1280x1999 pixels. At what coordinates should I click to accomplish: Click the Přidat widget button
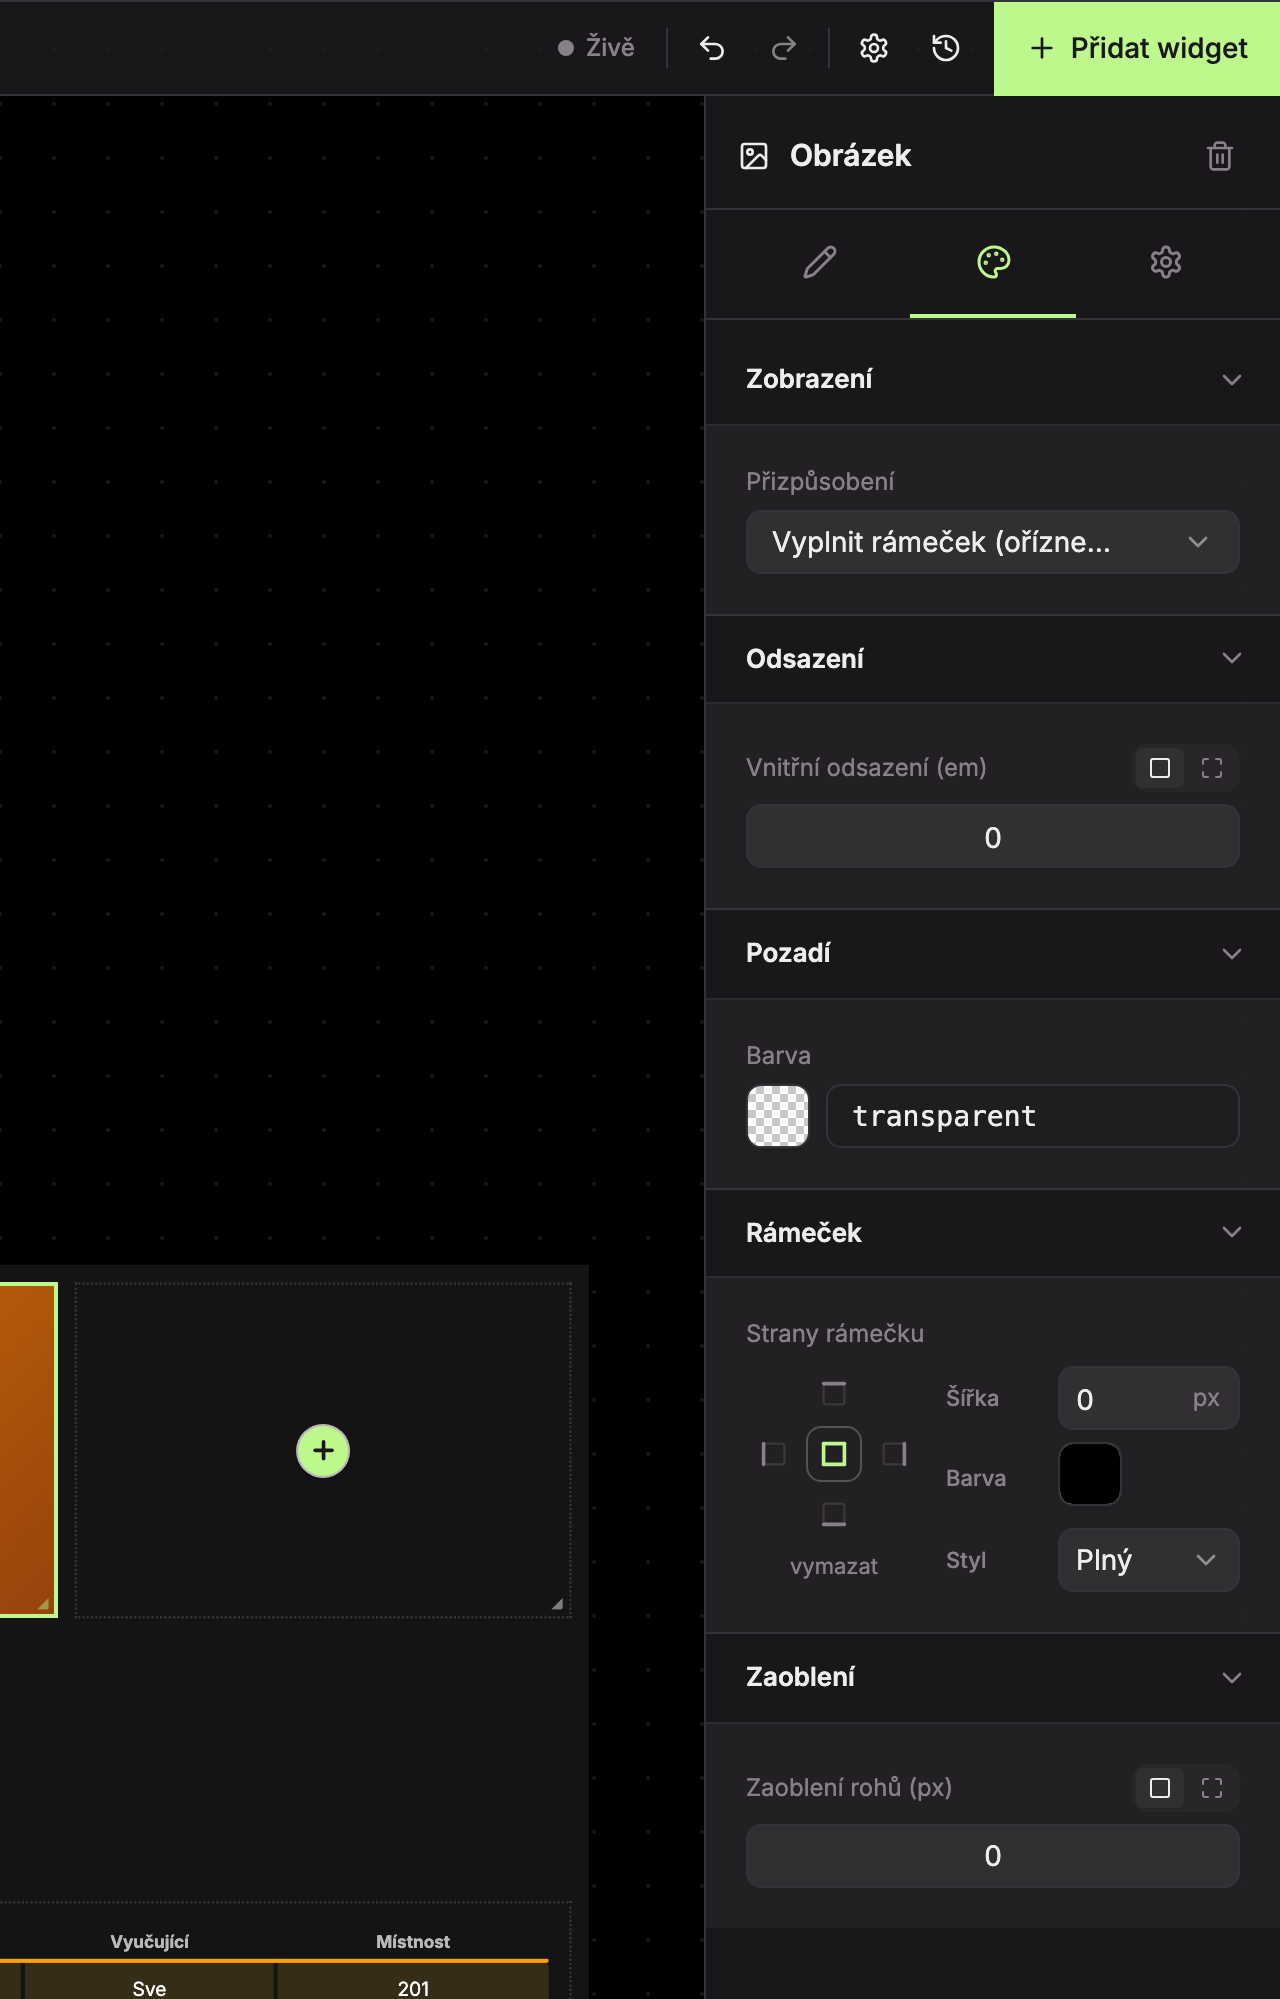[x=1137, y=48]
